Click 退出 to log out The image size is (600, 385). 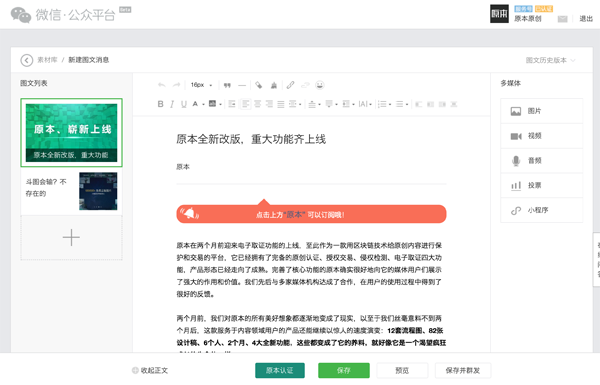point(586,19)
